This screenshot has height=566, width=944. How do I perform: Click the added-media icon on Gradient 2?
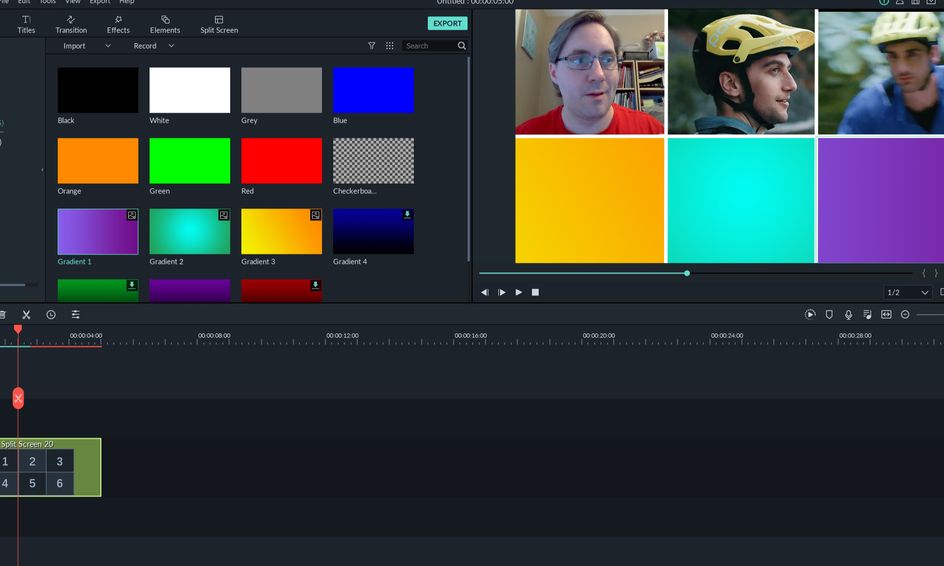223,215
